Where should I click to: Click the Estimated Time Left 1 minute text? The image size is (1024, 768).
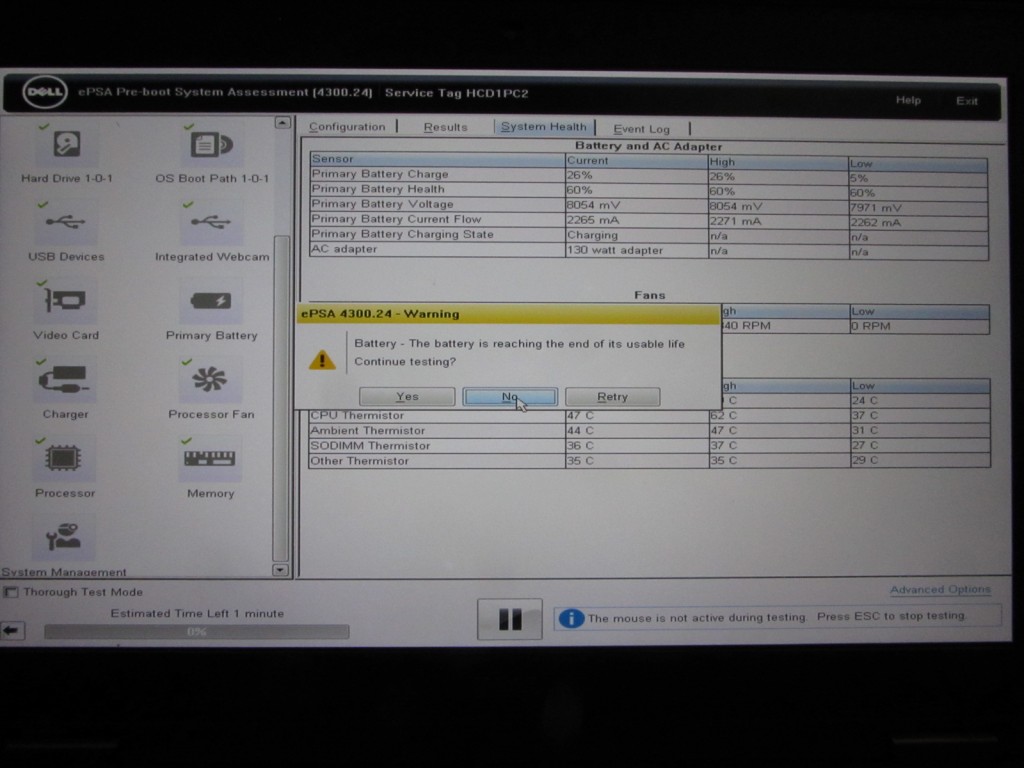coord(197,613)
